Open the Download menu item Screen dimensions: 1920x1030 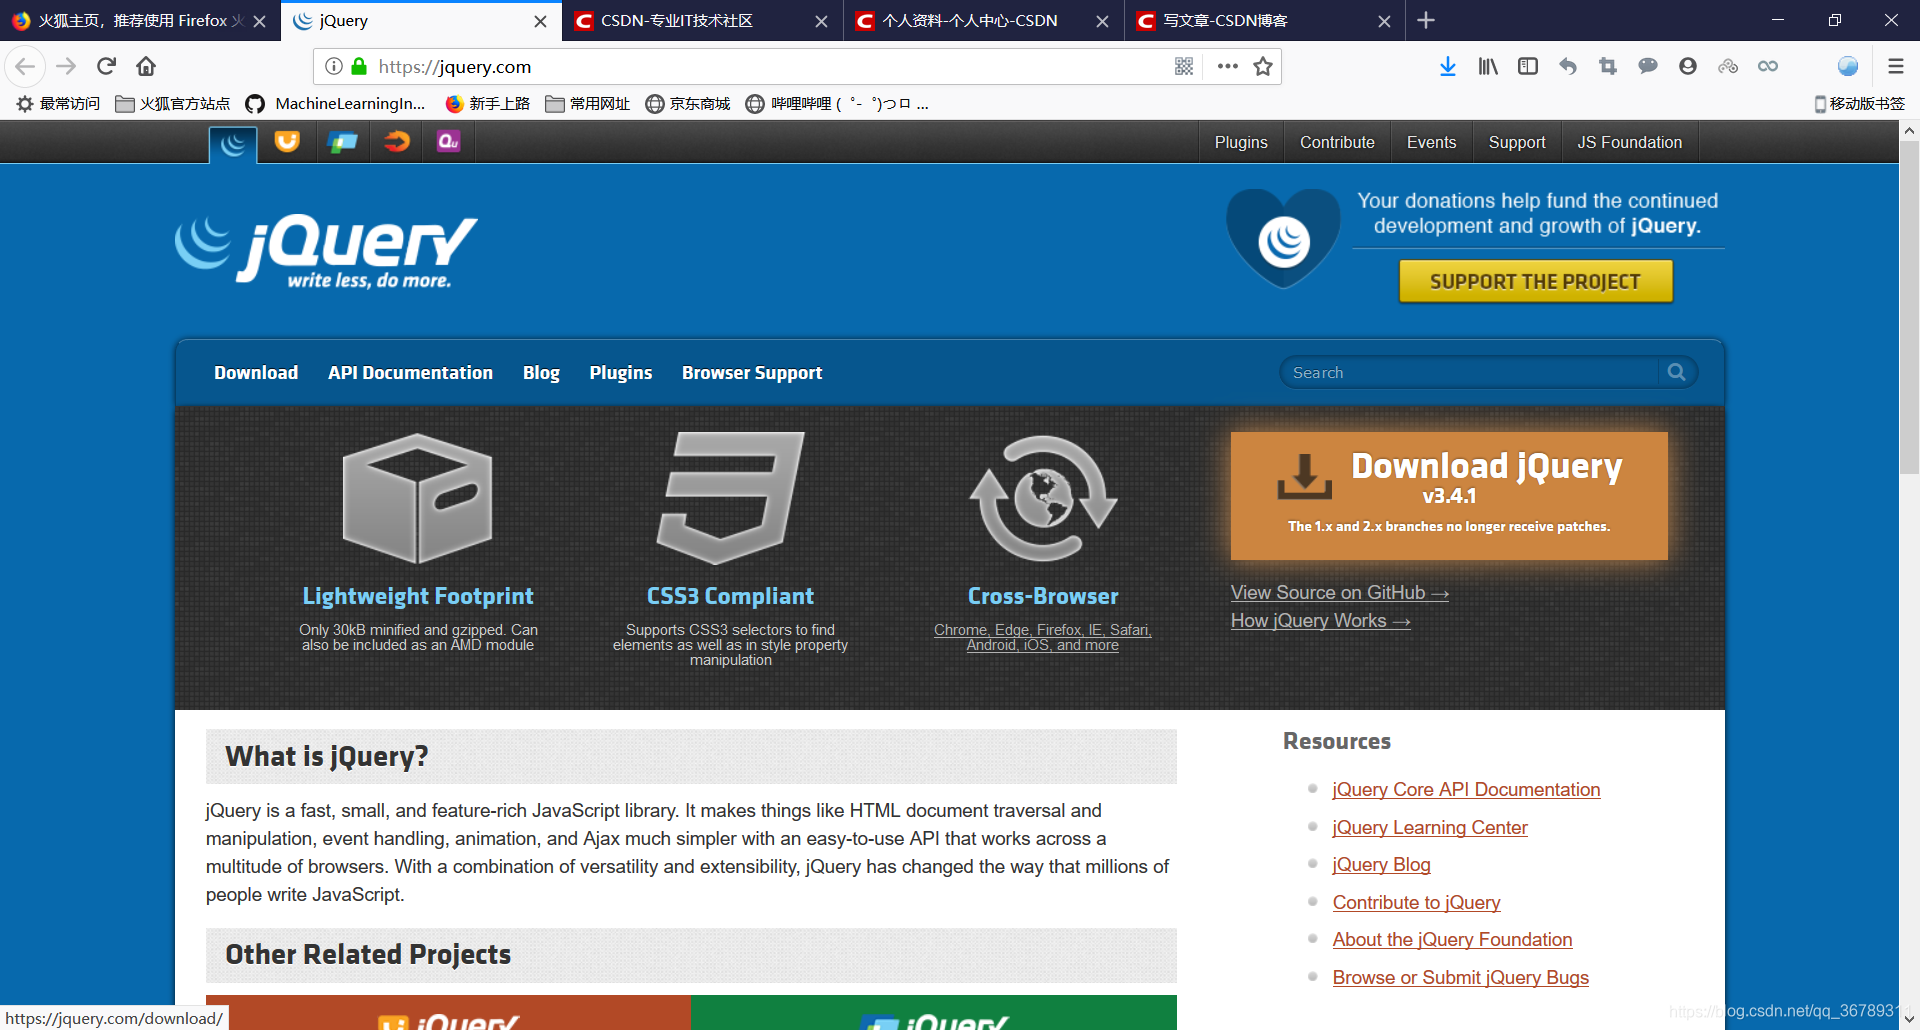[x=256, y=372]
